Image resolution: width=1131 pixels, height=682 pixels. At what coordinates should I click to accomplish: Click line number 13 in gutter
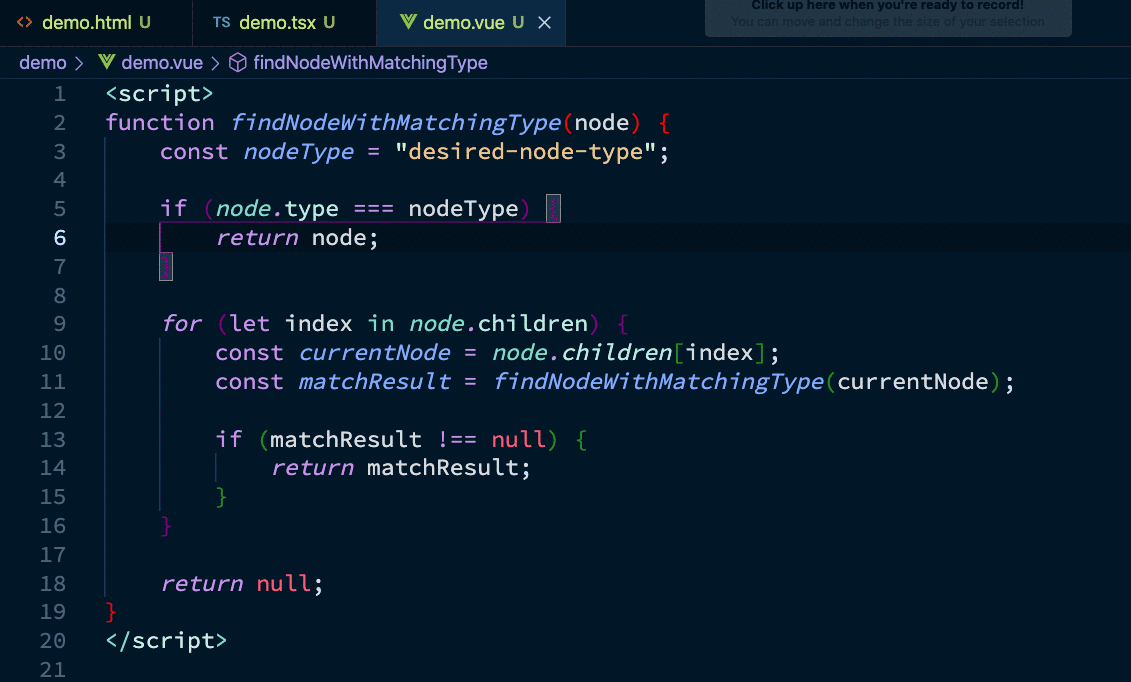pyautogui.click(x=53, y=439)
